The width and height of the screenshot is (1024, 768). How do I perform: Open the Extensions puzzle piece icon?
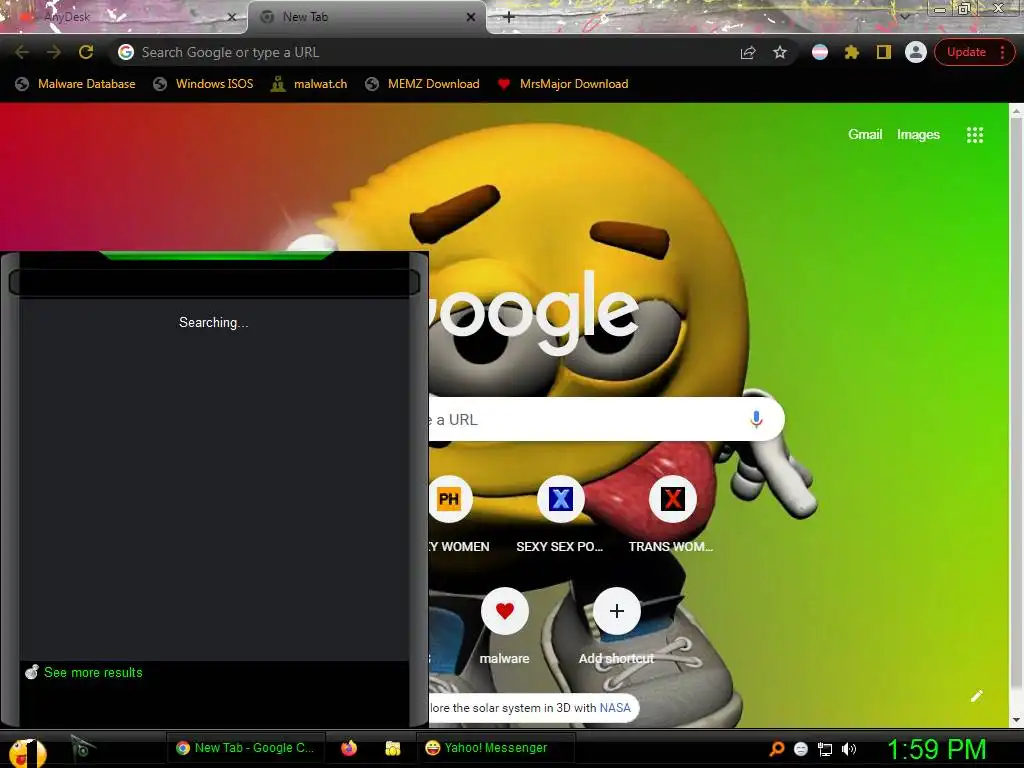[852, 52]
